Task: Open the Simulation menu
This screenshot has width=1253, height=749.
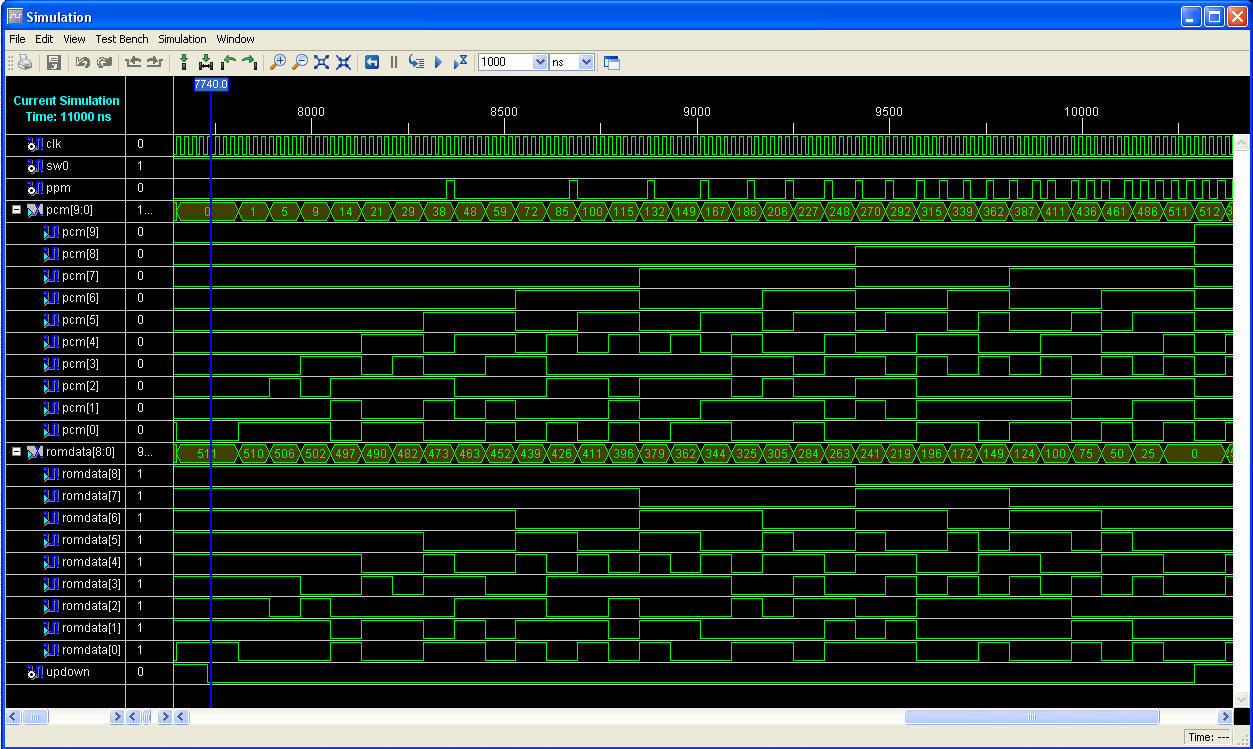Action: (182, 39)
